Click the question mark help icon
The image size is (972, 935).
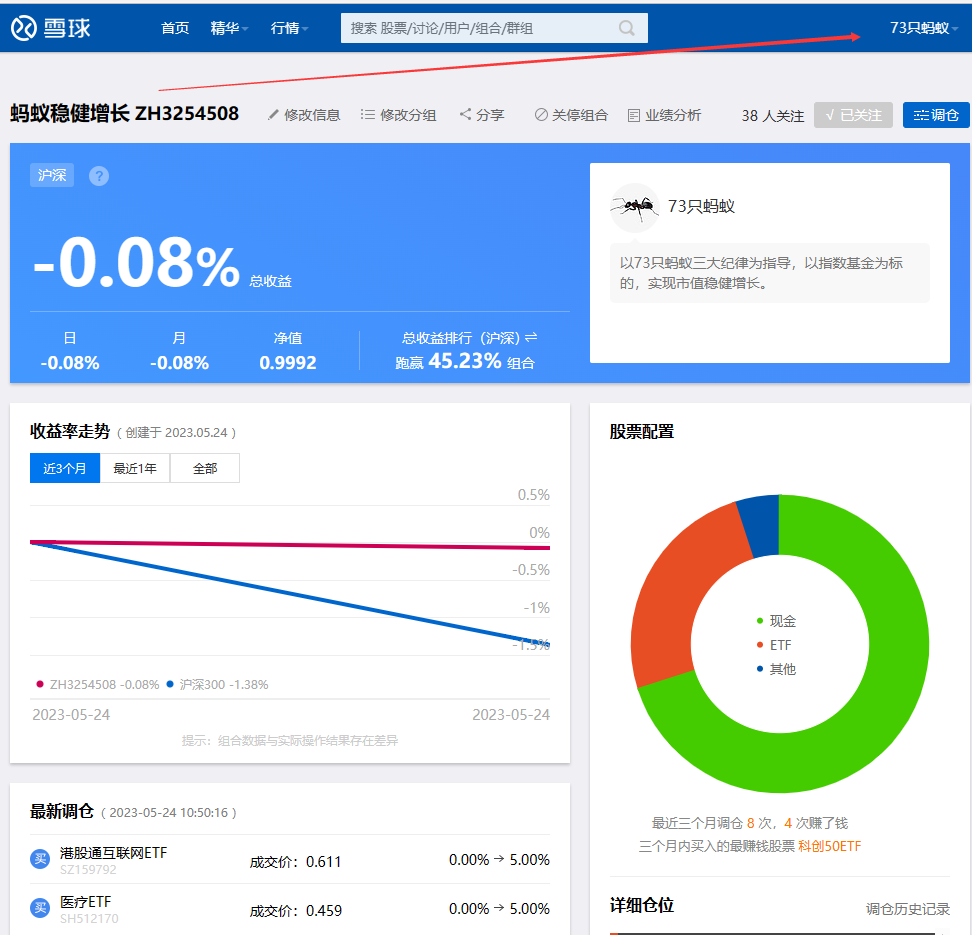[99, 176]
